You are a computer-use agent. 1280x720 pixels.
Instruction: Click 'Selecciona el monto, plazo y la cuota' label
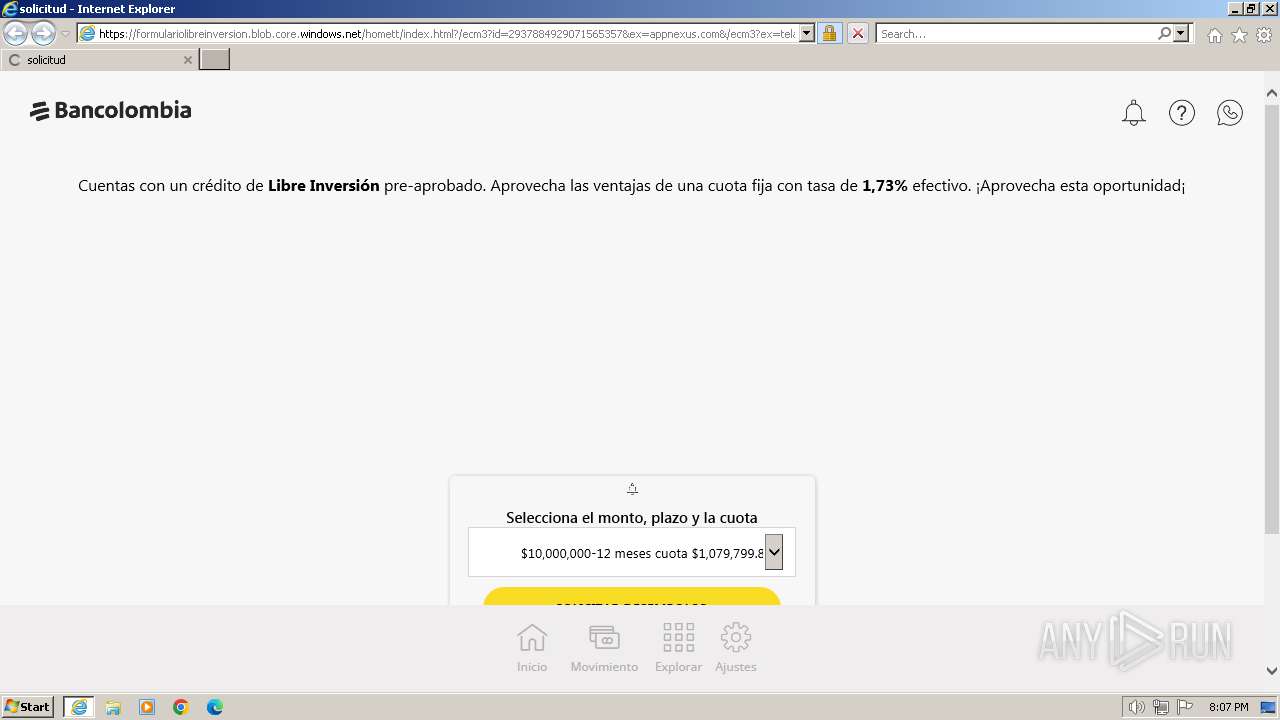(632, 518)
